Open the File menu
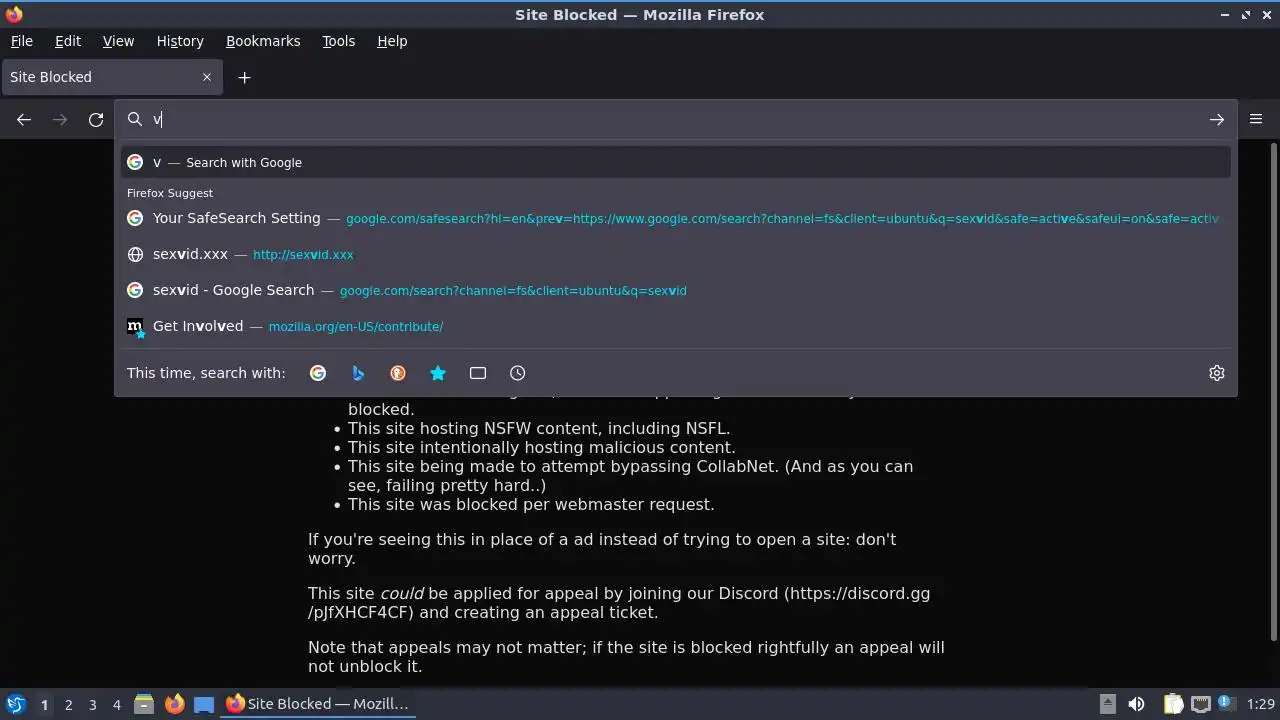 pyautogui.click(x=21, y=41)
